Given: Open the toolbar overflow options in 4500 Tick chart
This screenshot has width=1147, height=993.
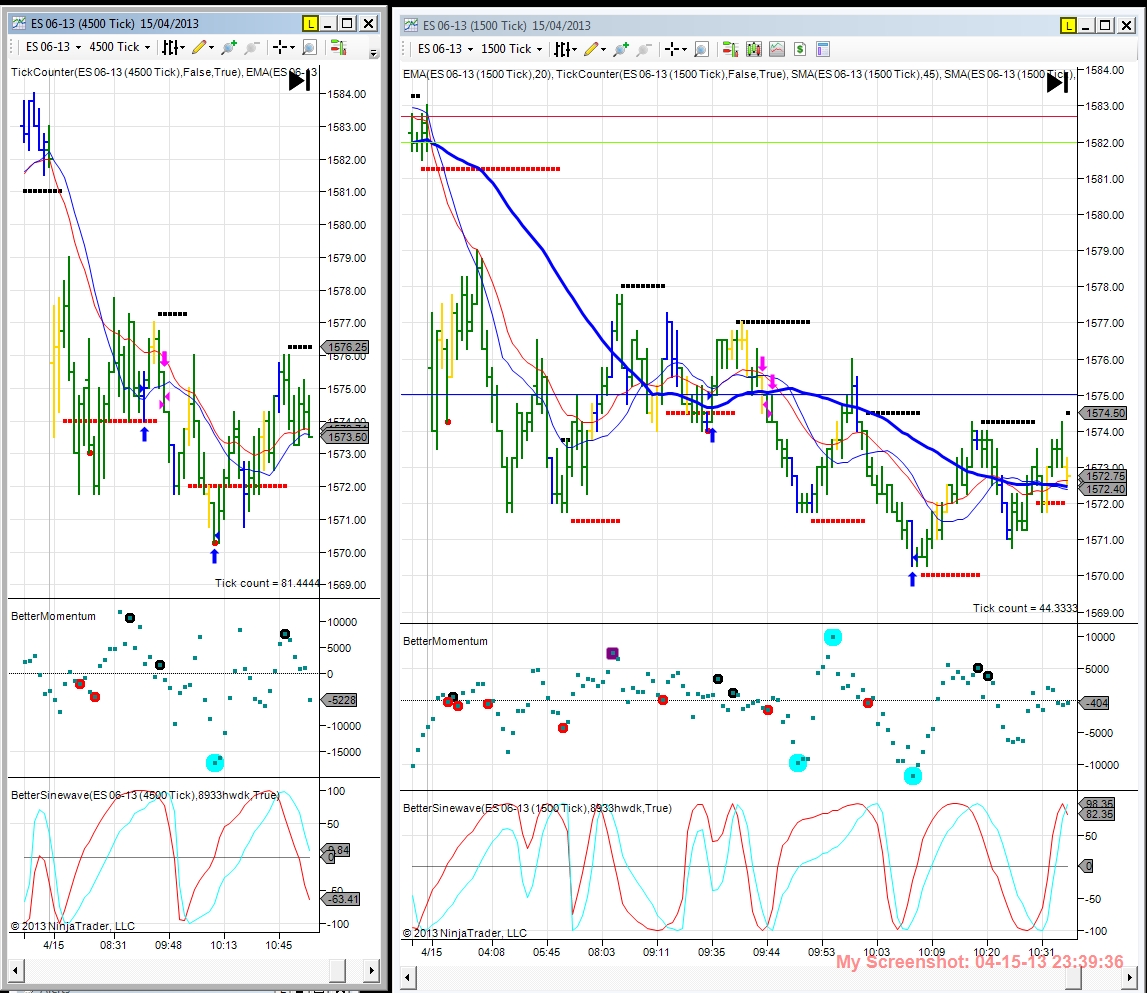Looking at the screenshot, I should [374, 52].
